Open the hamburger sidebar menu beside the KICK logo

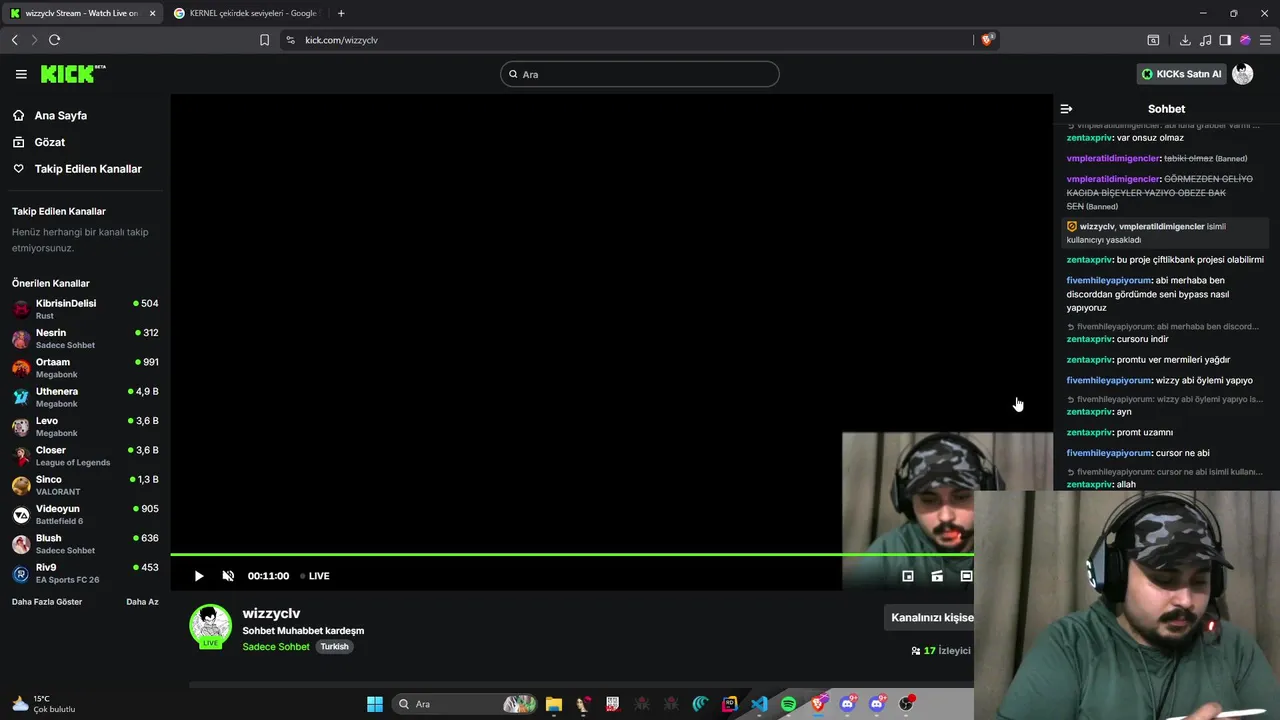click(x=21, y=74)
